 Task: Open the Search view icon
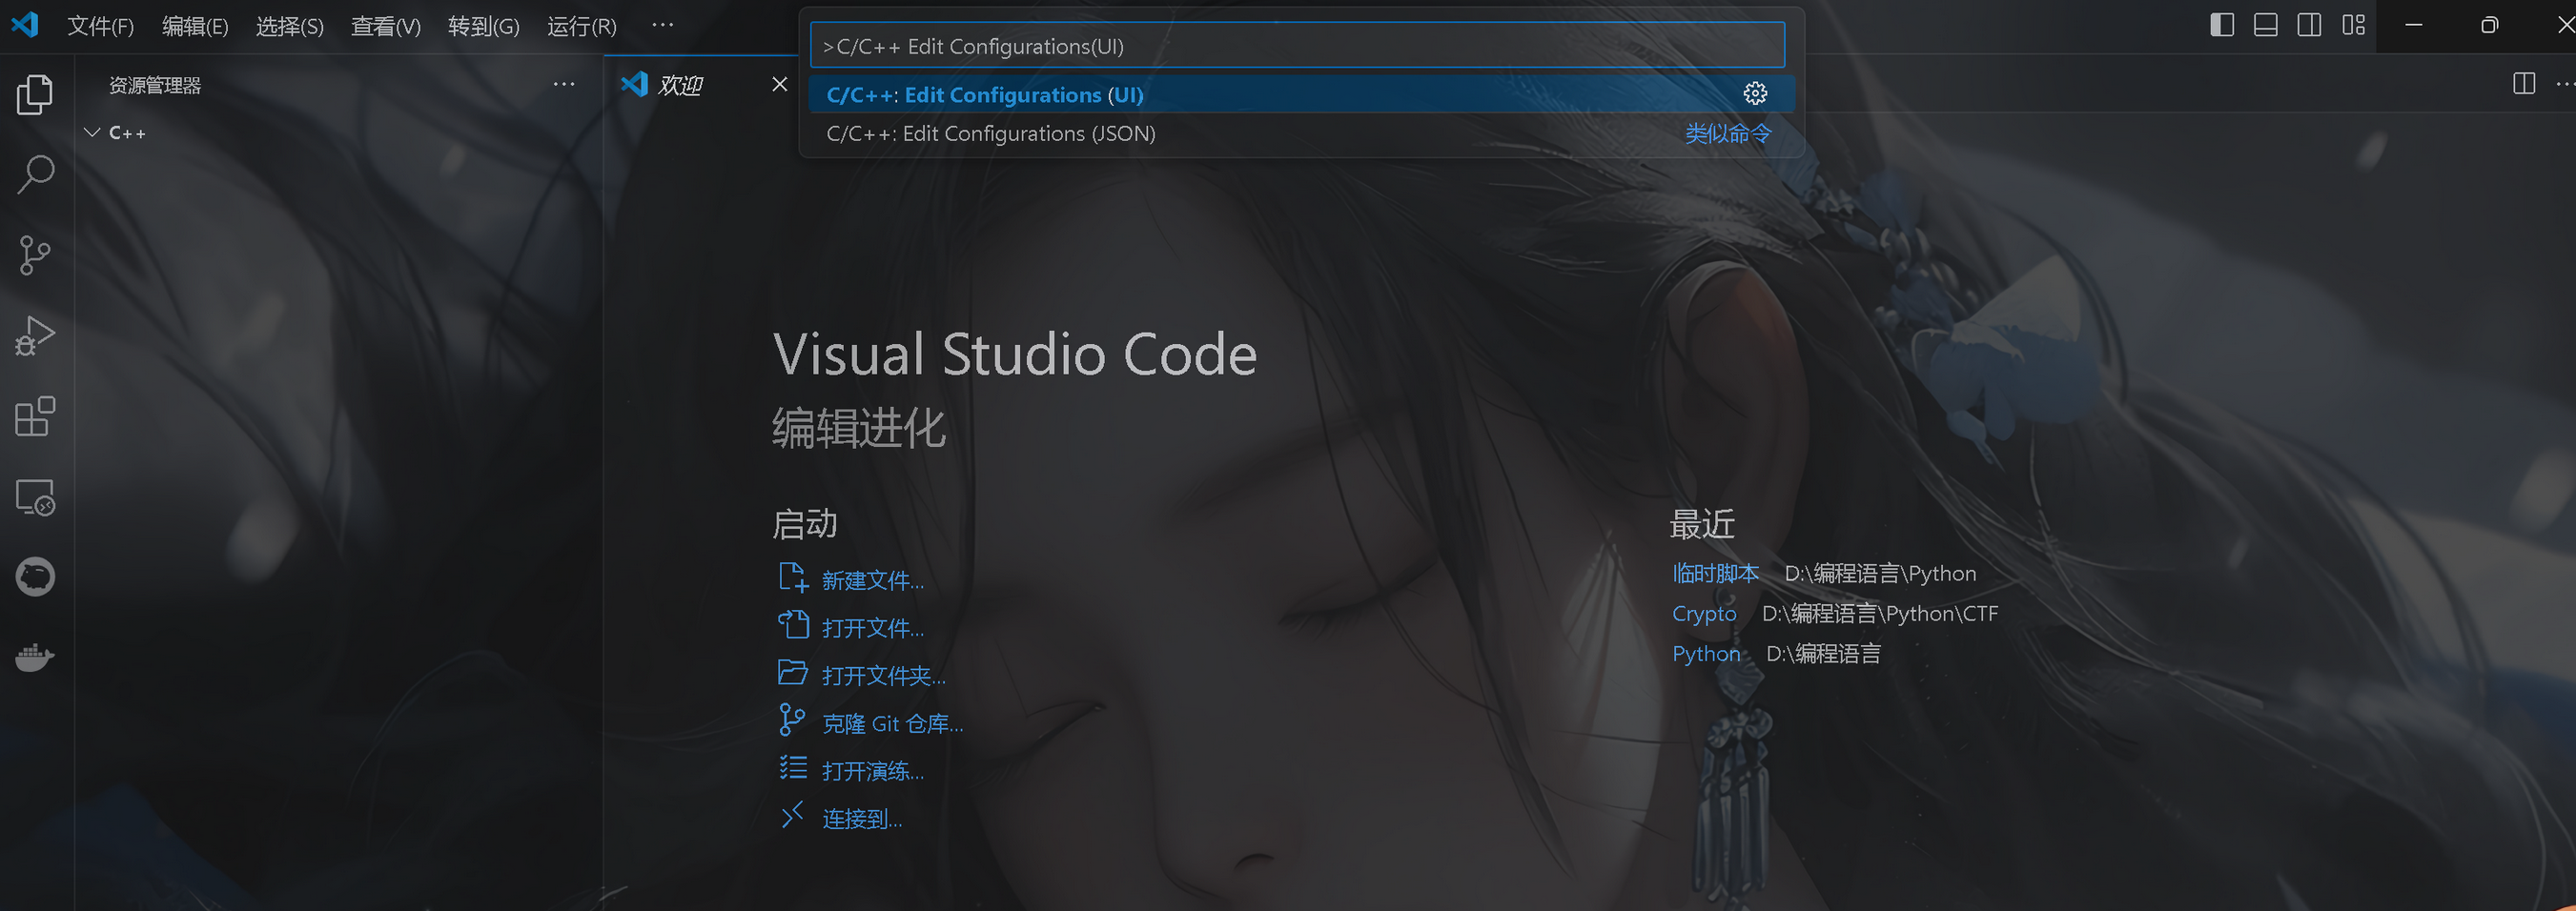(35, 174)
